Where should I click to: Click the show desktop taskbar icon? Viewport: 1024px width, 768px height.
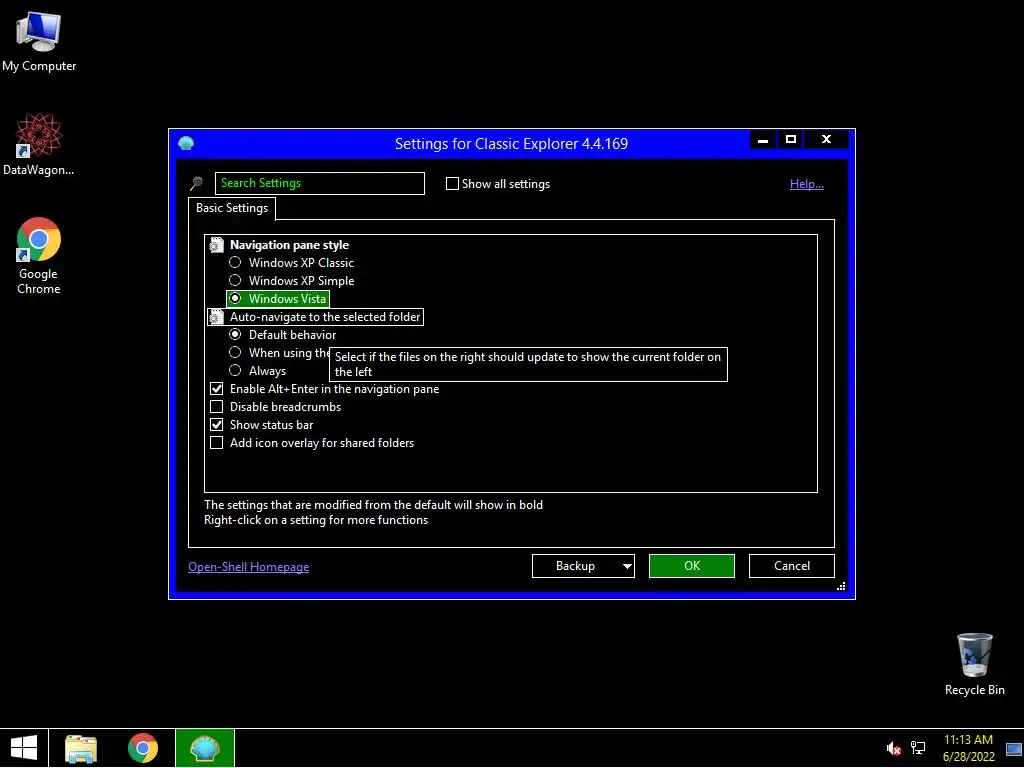[1014, 749]
